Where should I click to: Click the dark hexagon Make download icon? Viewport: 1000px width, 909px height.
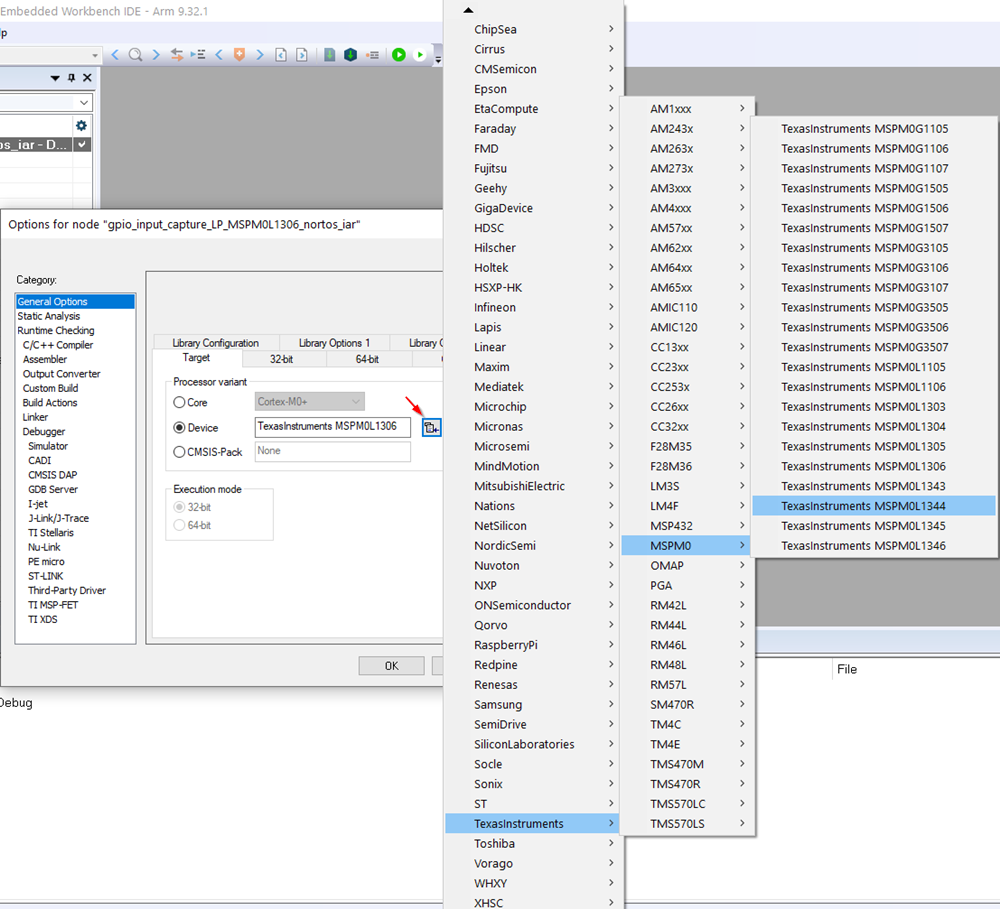(350, 55)
